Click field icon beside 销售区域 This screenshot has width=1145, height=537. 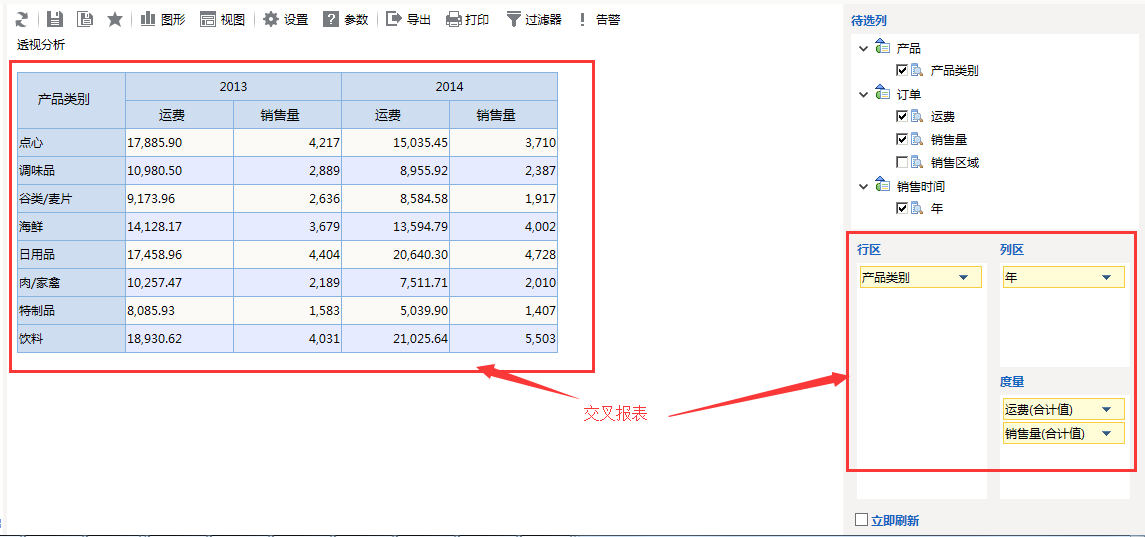(x=916, y=162)
